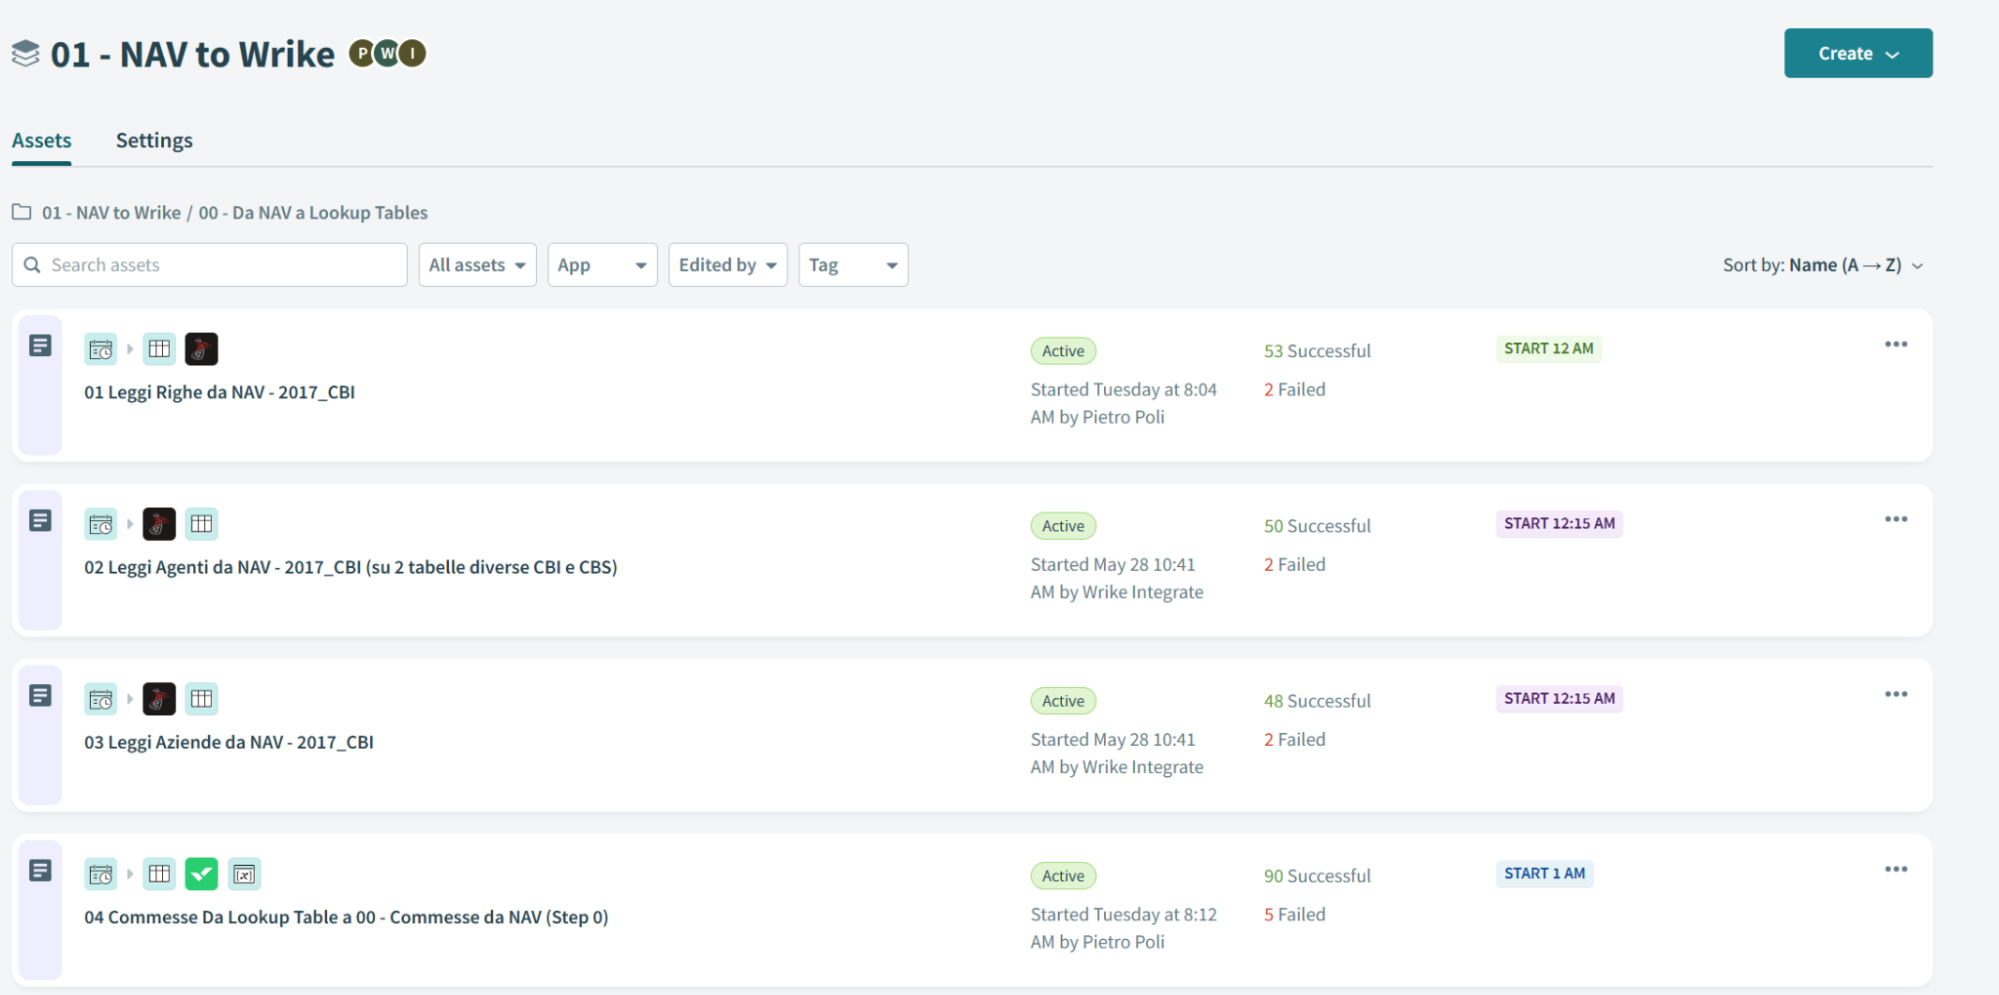Click the project stack icon beside the title
The width and height of the screenshot is (1999, 995).
click(x=26, y=54)
